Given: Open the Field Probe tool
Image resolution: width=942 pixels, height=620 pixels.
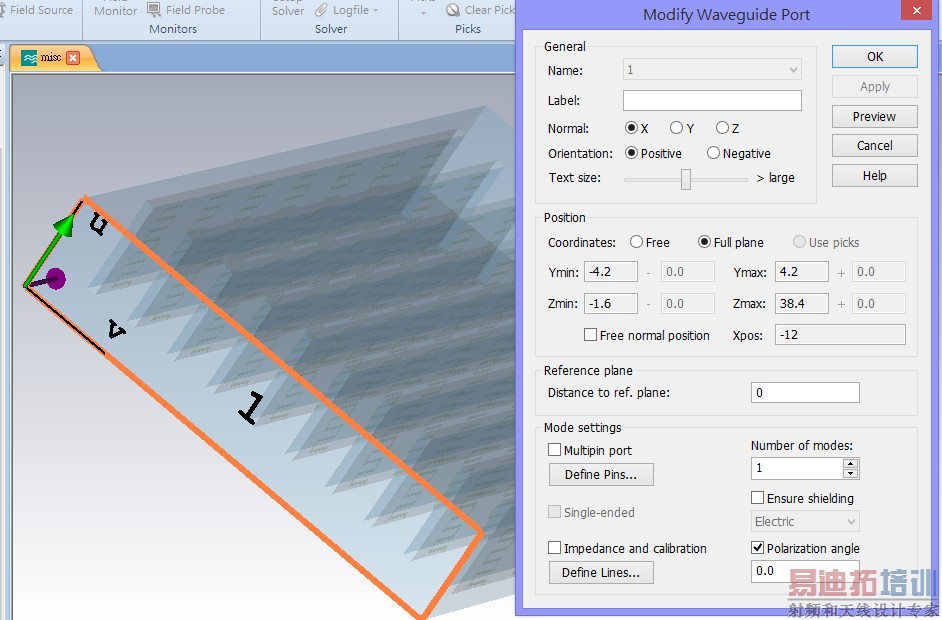Looking at the screenshot, I should tap(186, 10).
